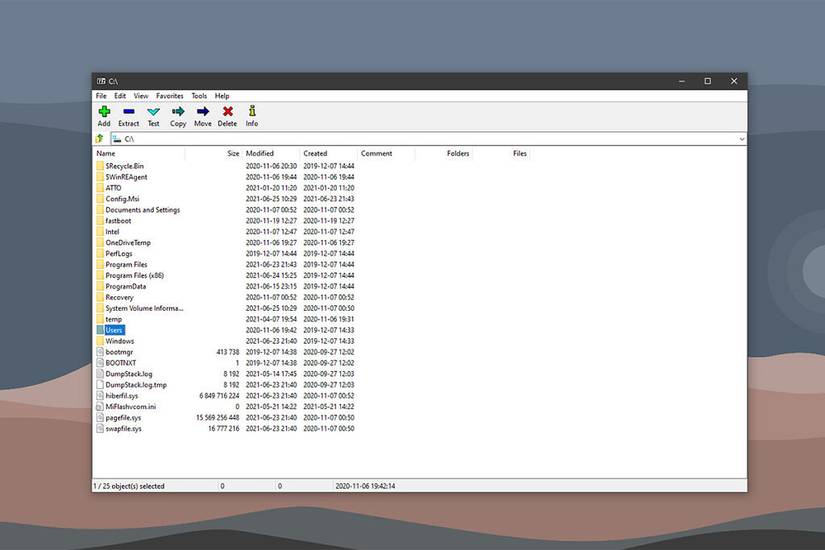
Task: Open the File menu
Action: coord(101,96)
